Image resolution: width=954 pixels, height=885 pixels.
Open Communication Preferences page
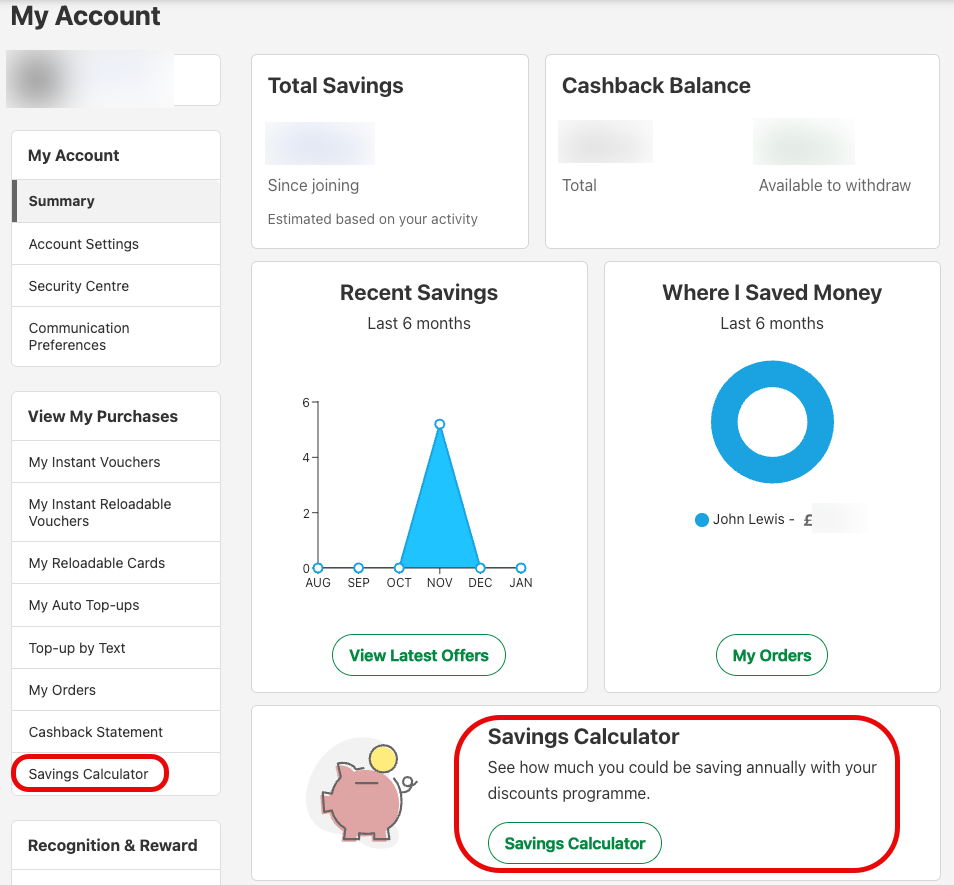click(x=79, y=336)
